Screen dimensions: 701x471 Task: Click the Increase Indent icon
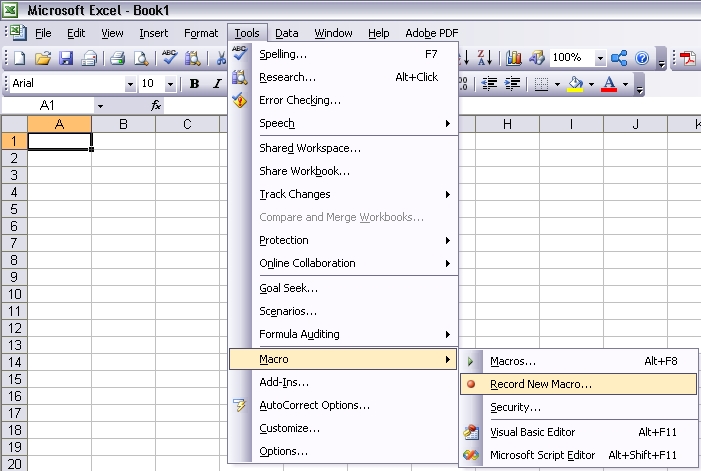coord(512,84)
